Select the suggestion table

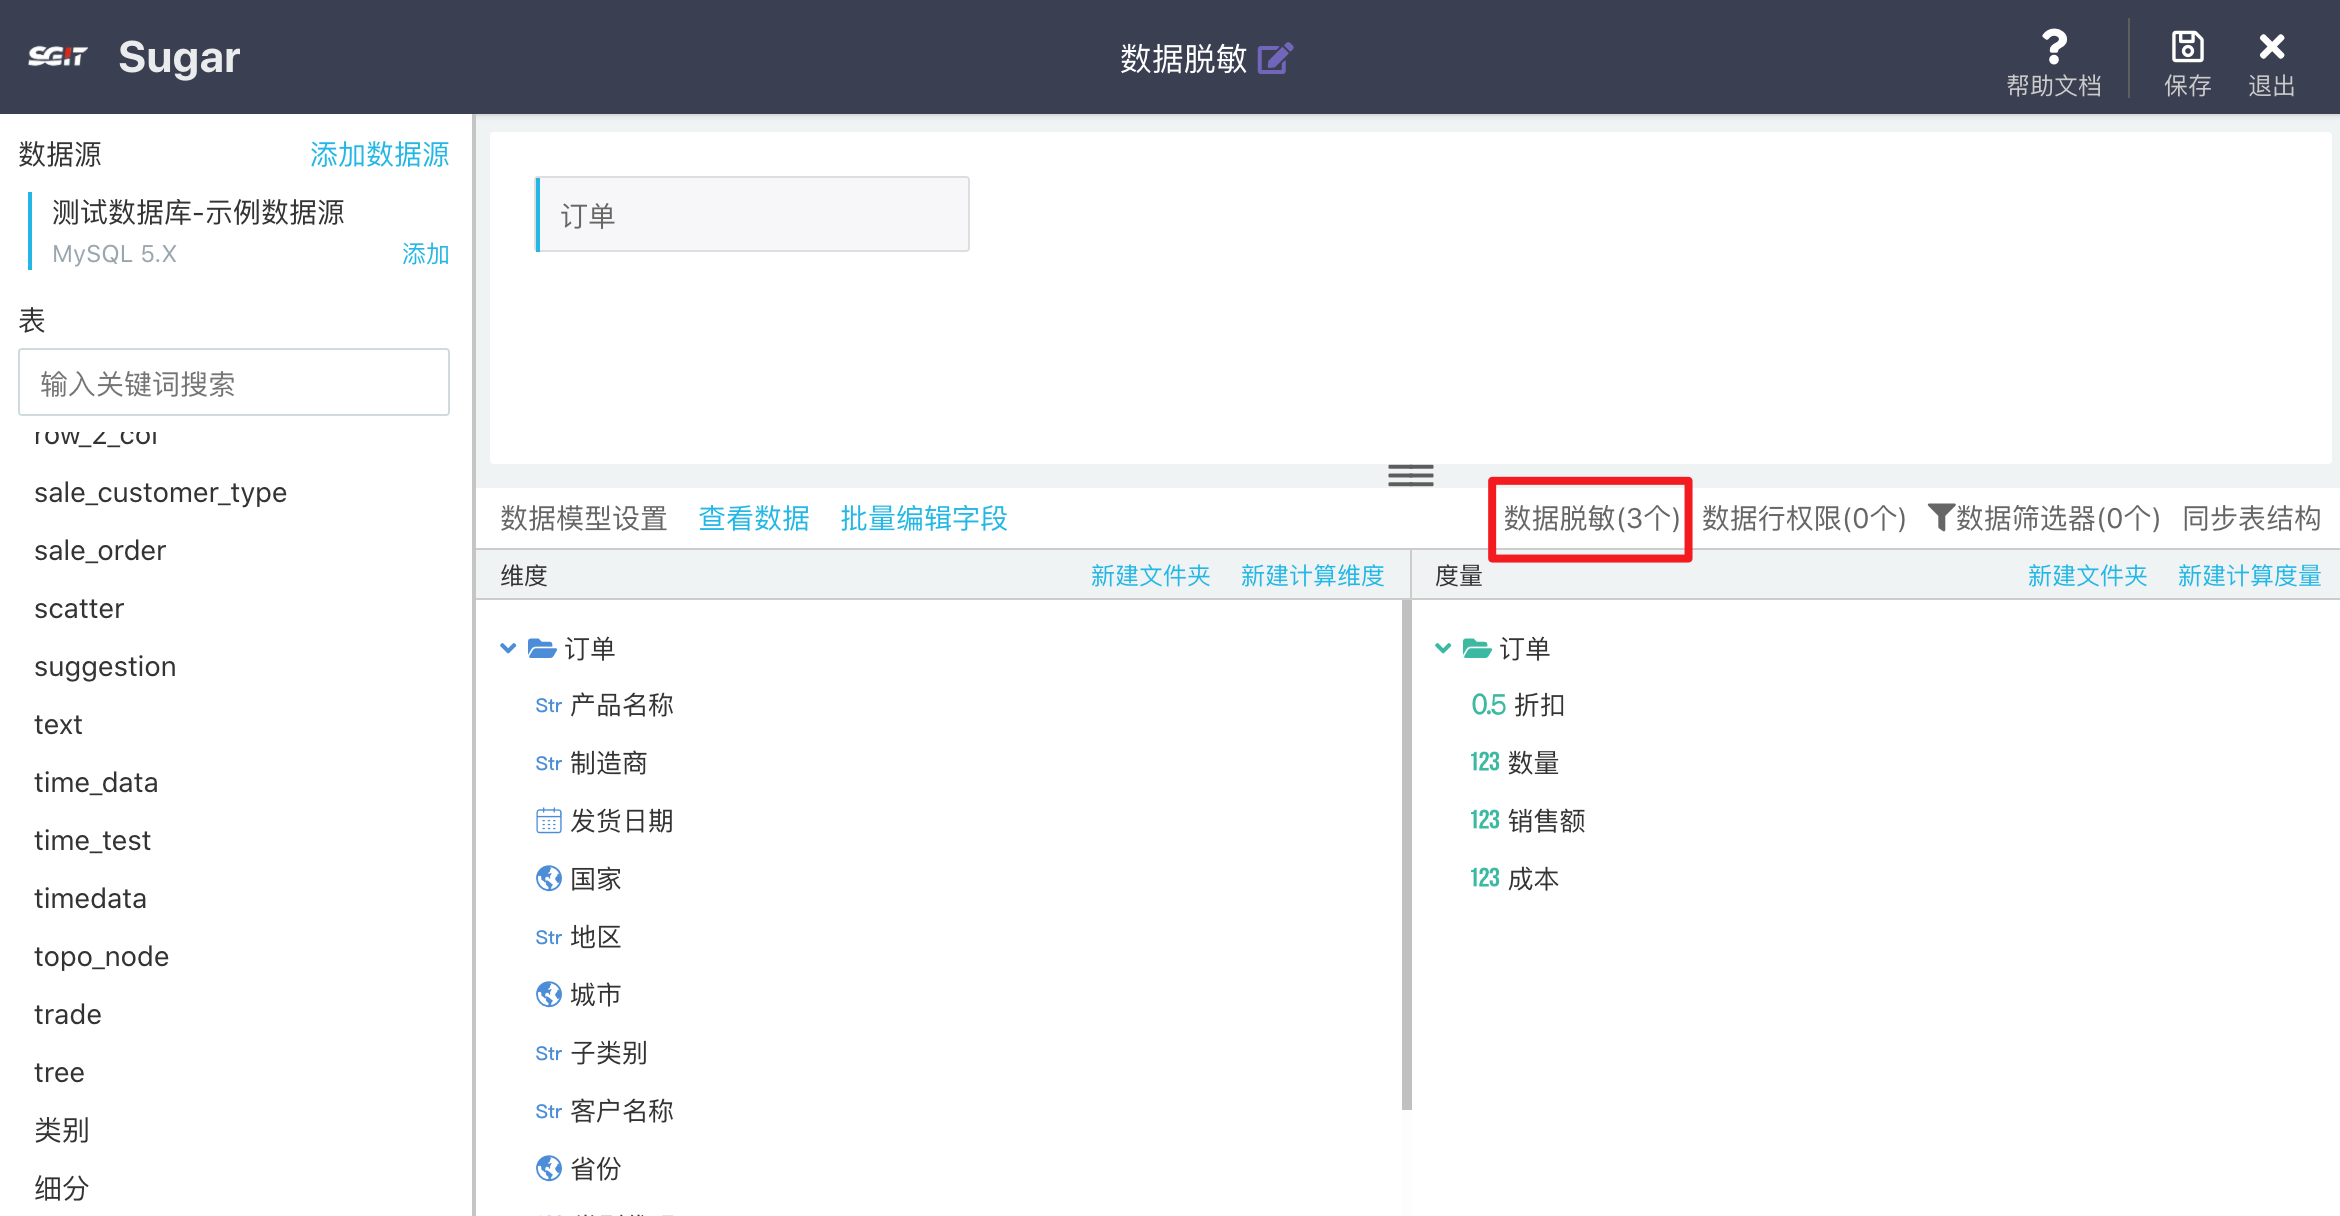(105, 666)
